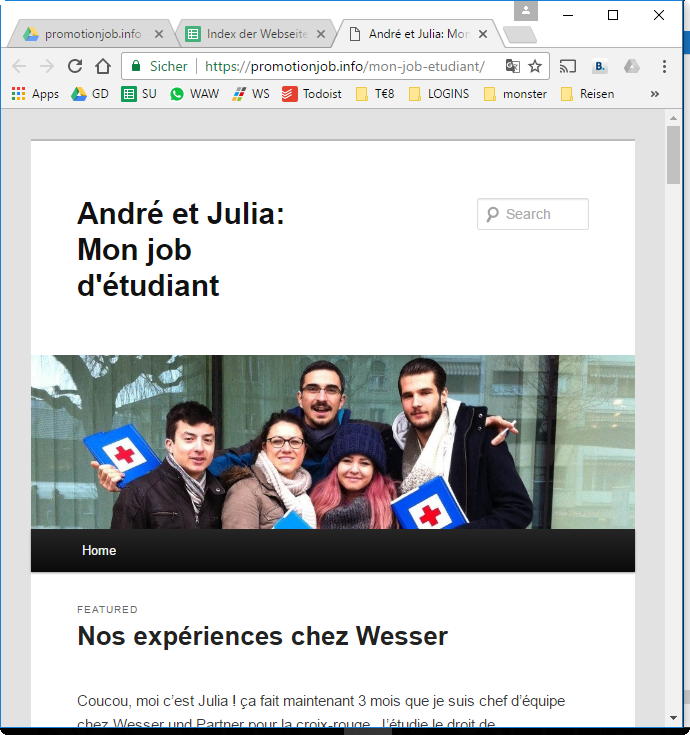690x735 pixels.
Task: Bookmark this page with the star icon
Action: point(535,66)
